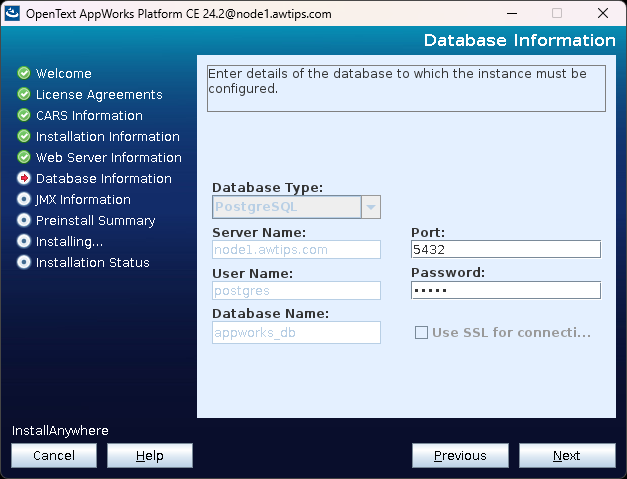Viewport: 627px width, 479px height.
Task: Click the step icon beside Installation Status
Action: coord(24,263)
